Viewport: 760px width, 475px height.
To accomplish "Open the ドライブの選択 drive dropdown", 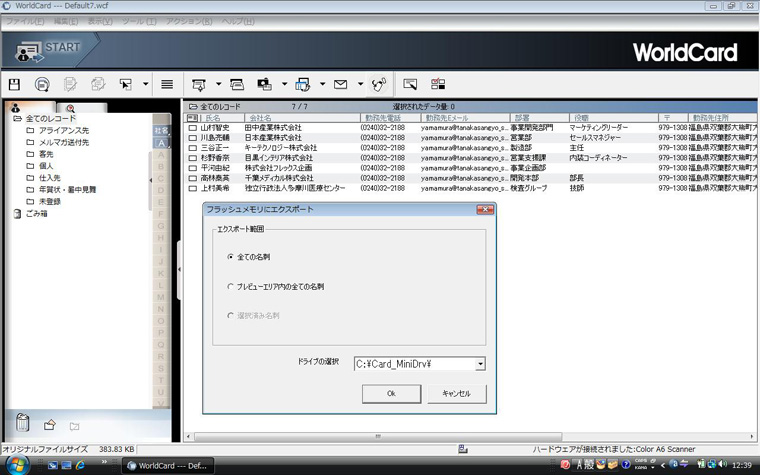I will (480, 364).
